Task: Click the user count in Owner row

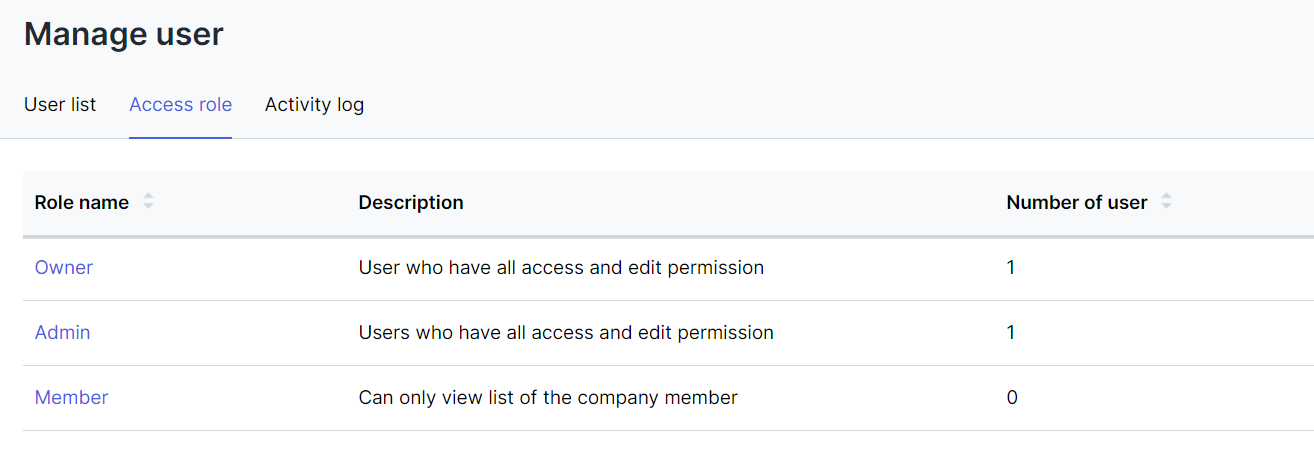Action: pos(1011,268)
